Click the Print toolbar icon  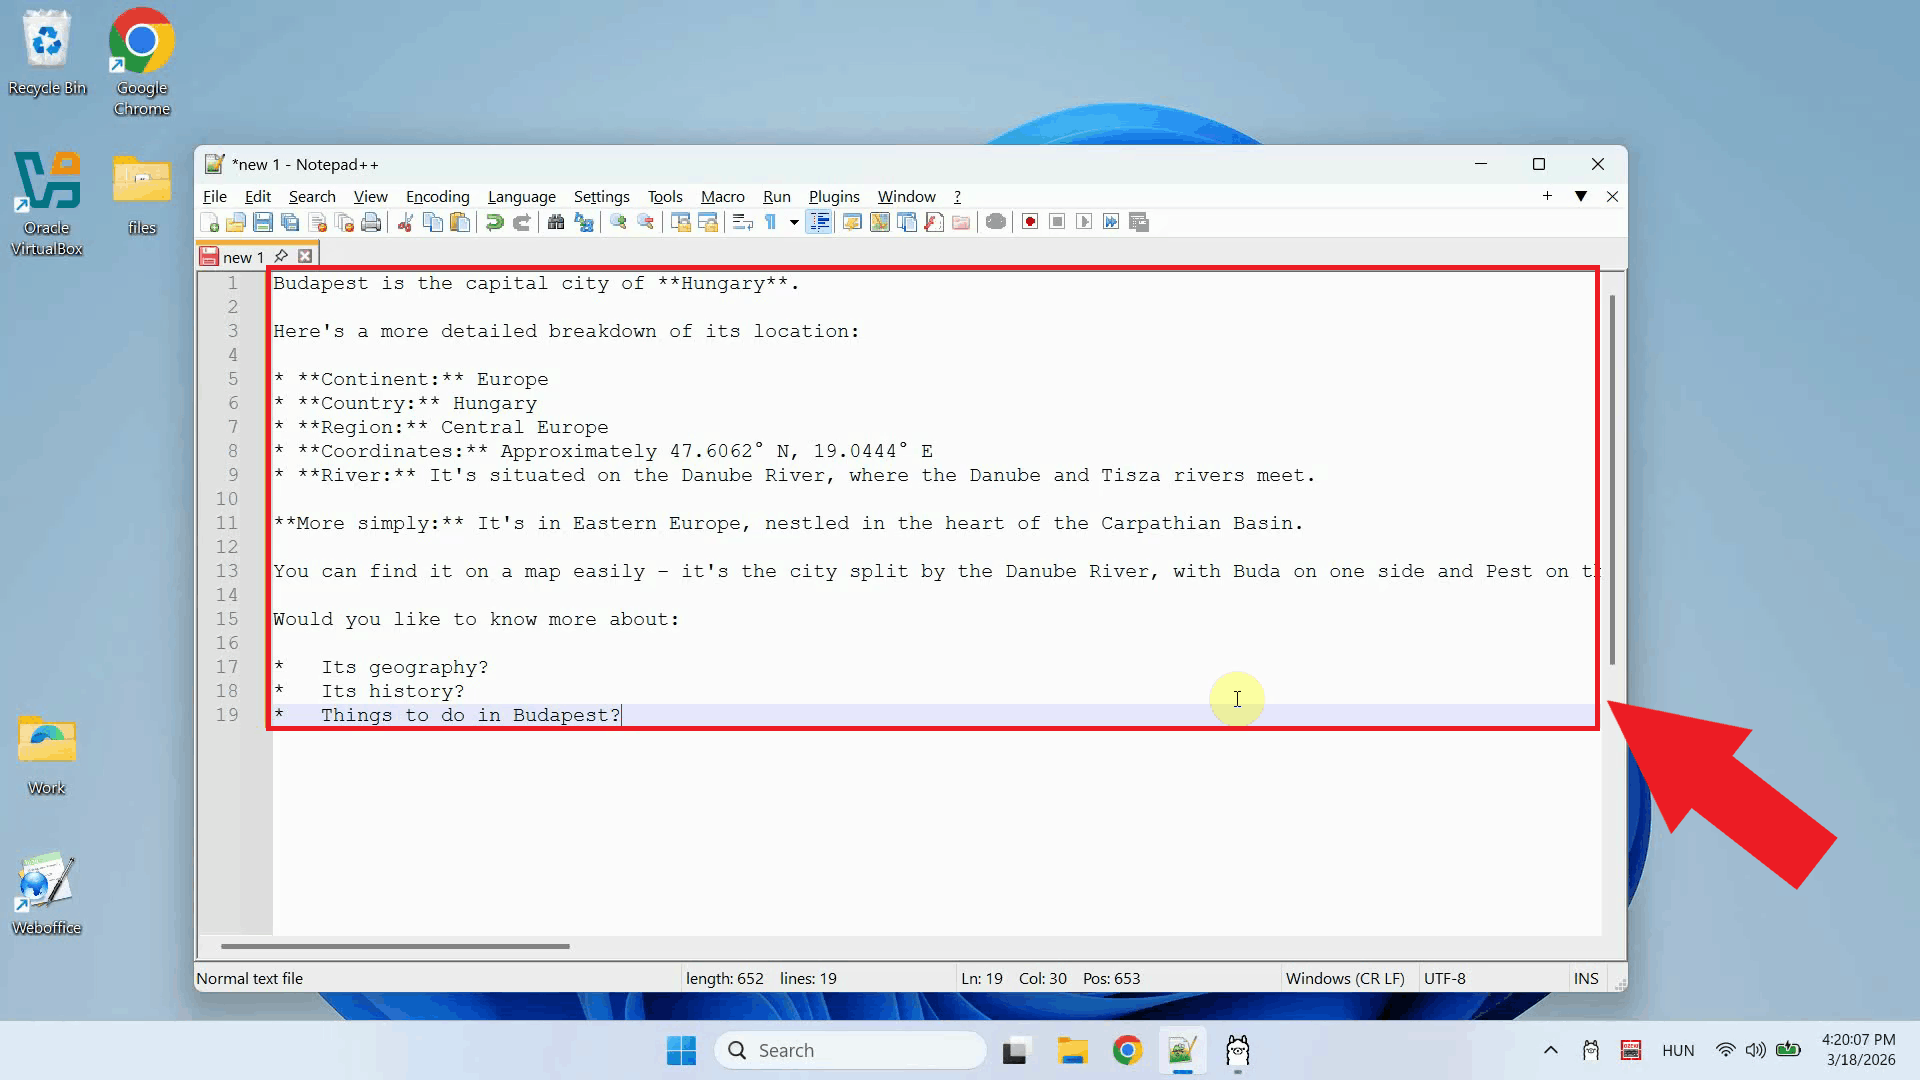coord(371,222)
